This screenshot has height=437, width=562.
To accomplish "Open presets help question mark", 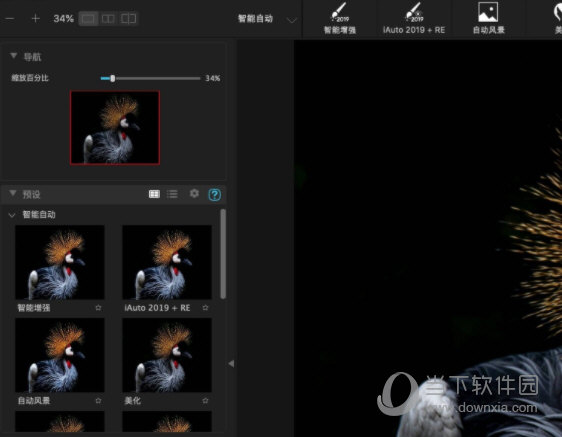I will (x=214, y=195).
